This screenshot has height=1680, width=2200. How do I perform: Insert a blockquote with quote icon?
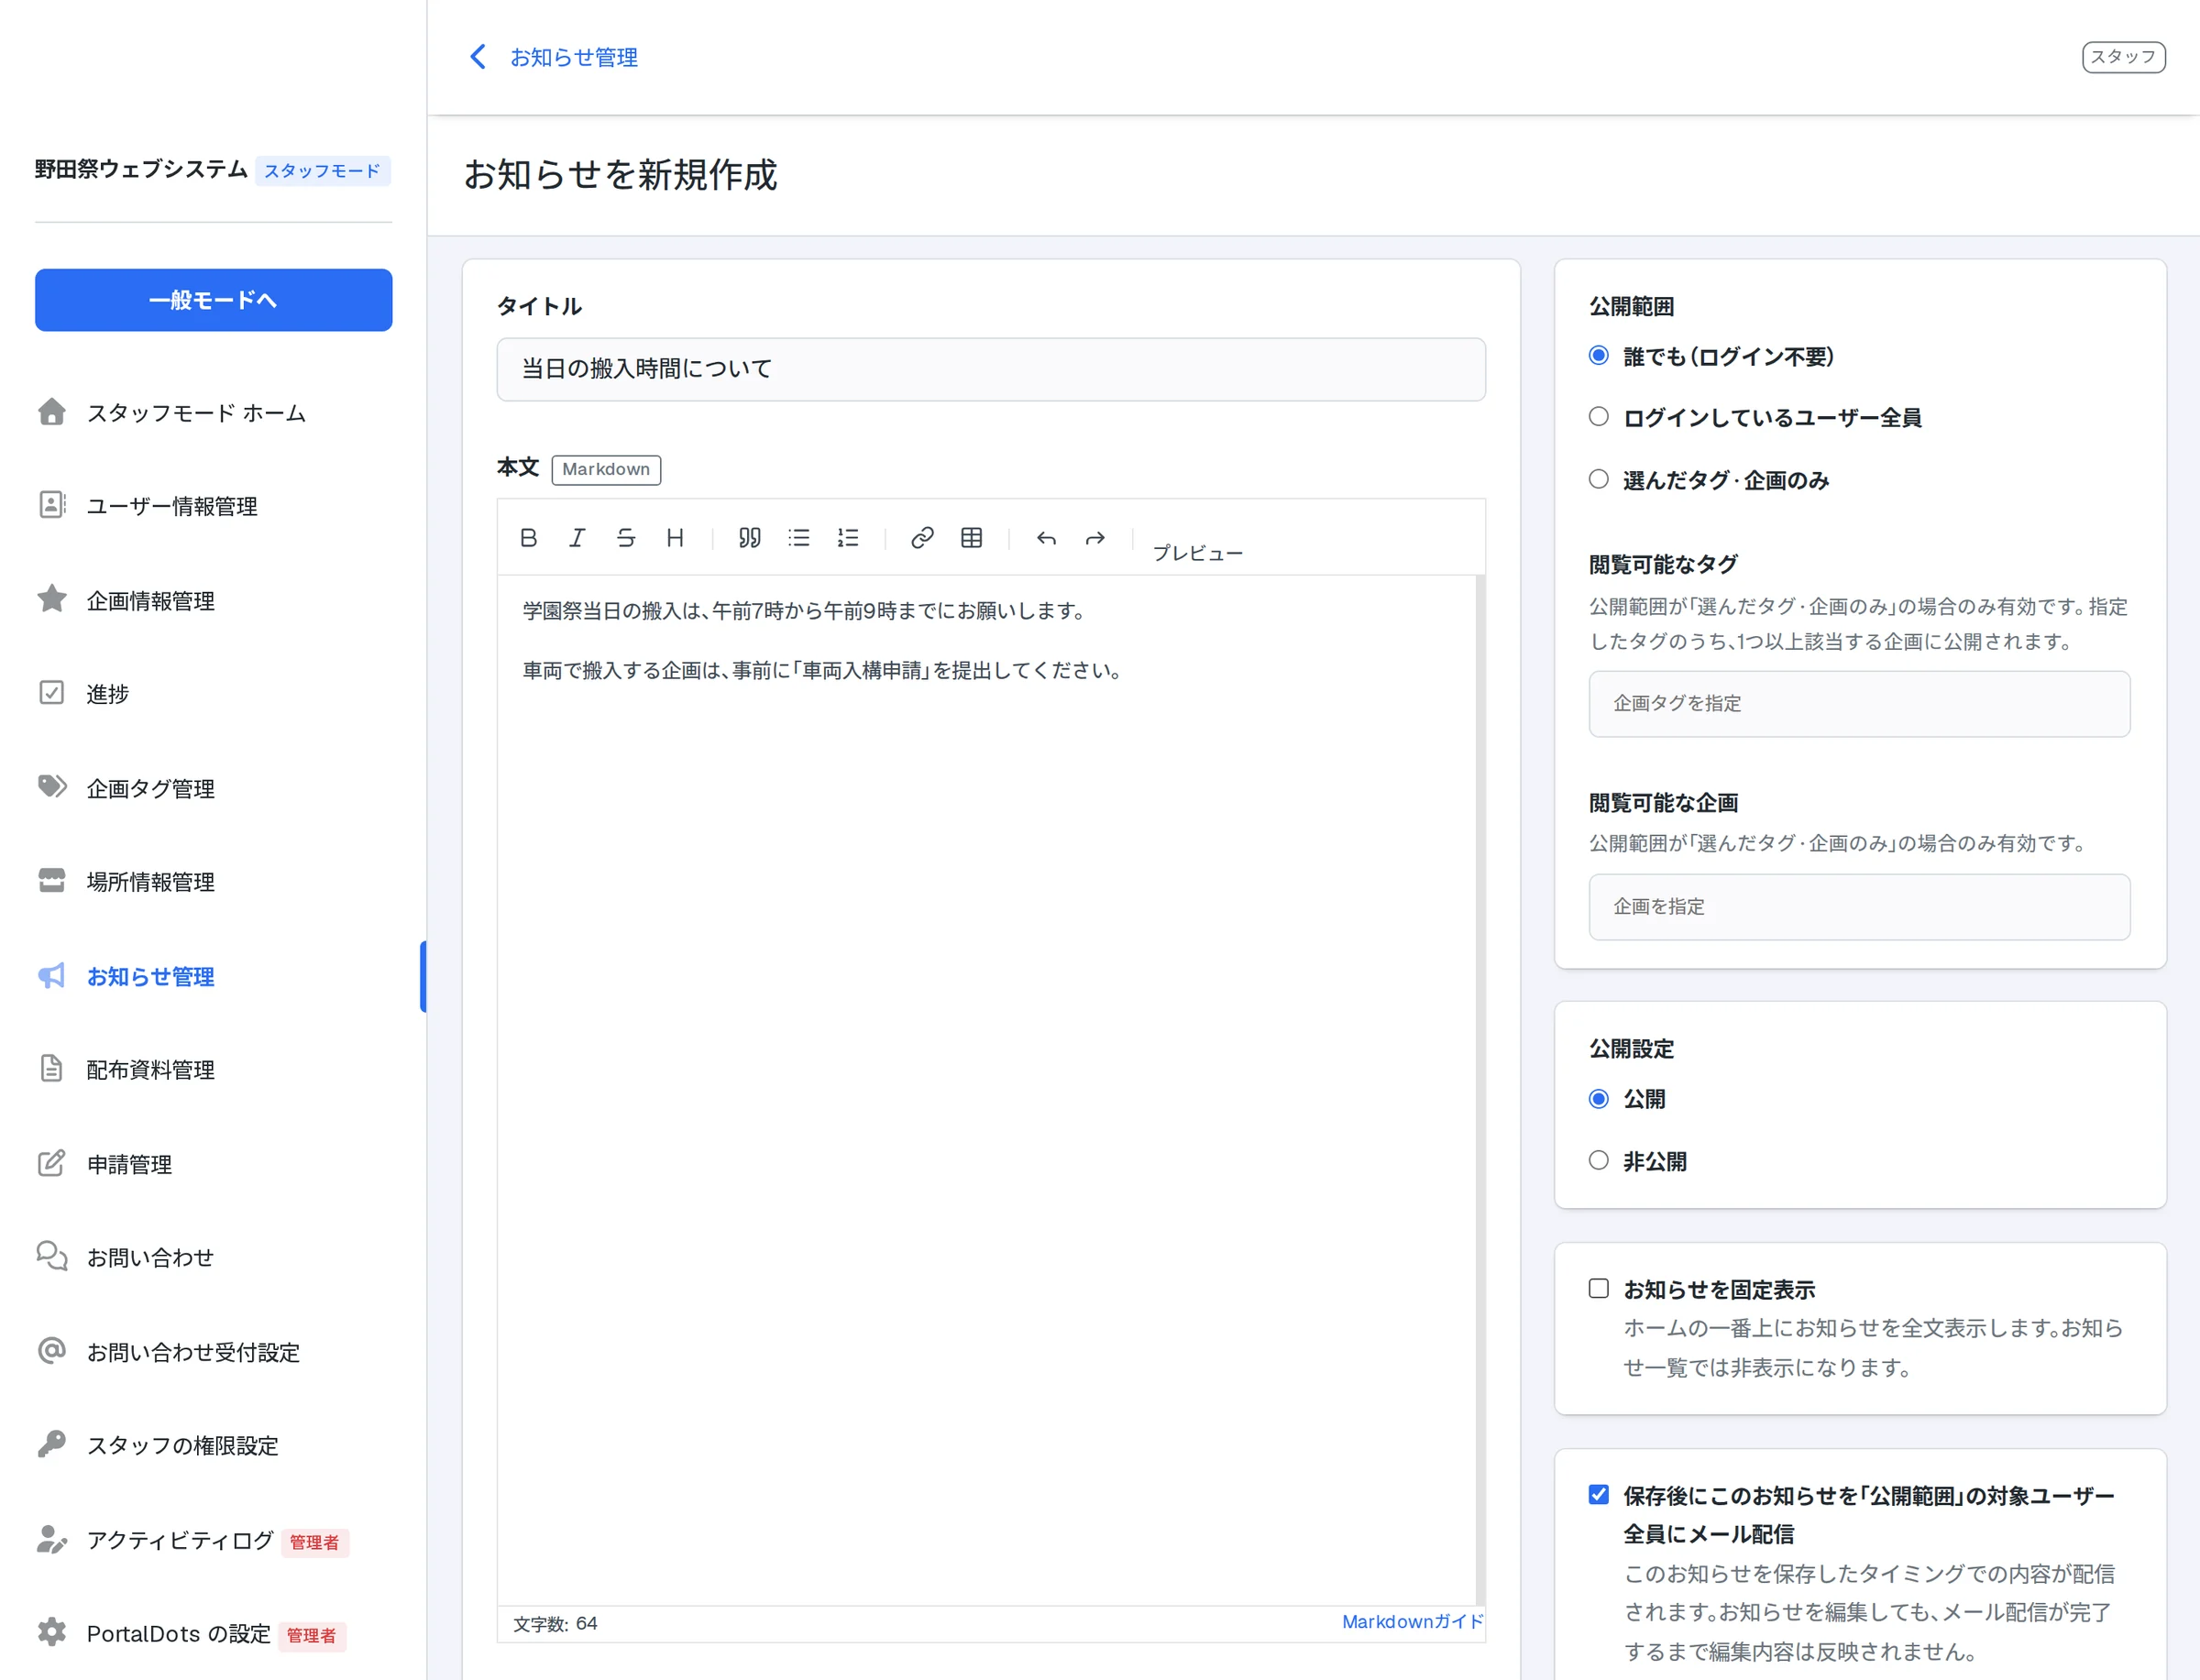point(750,538)
